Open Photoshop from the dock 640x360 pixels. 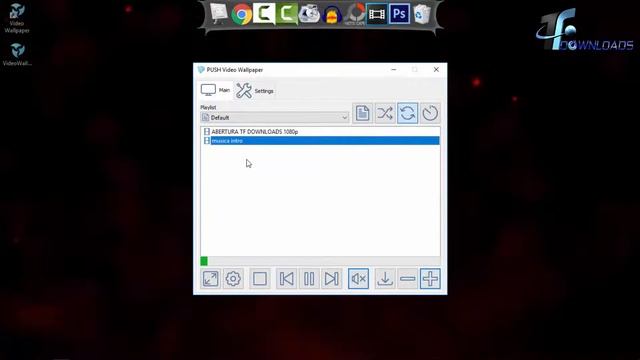click(399, 14)
